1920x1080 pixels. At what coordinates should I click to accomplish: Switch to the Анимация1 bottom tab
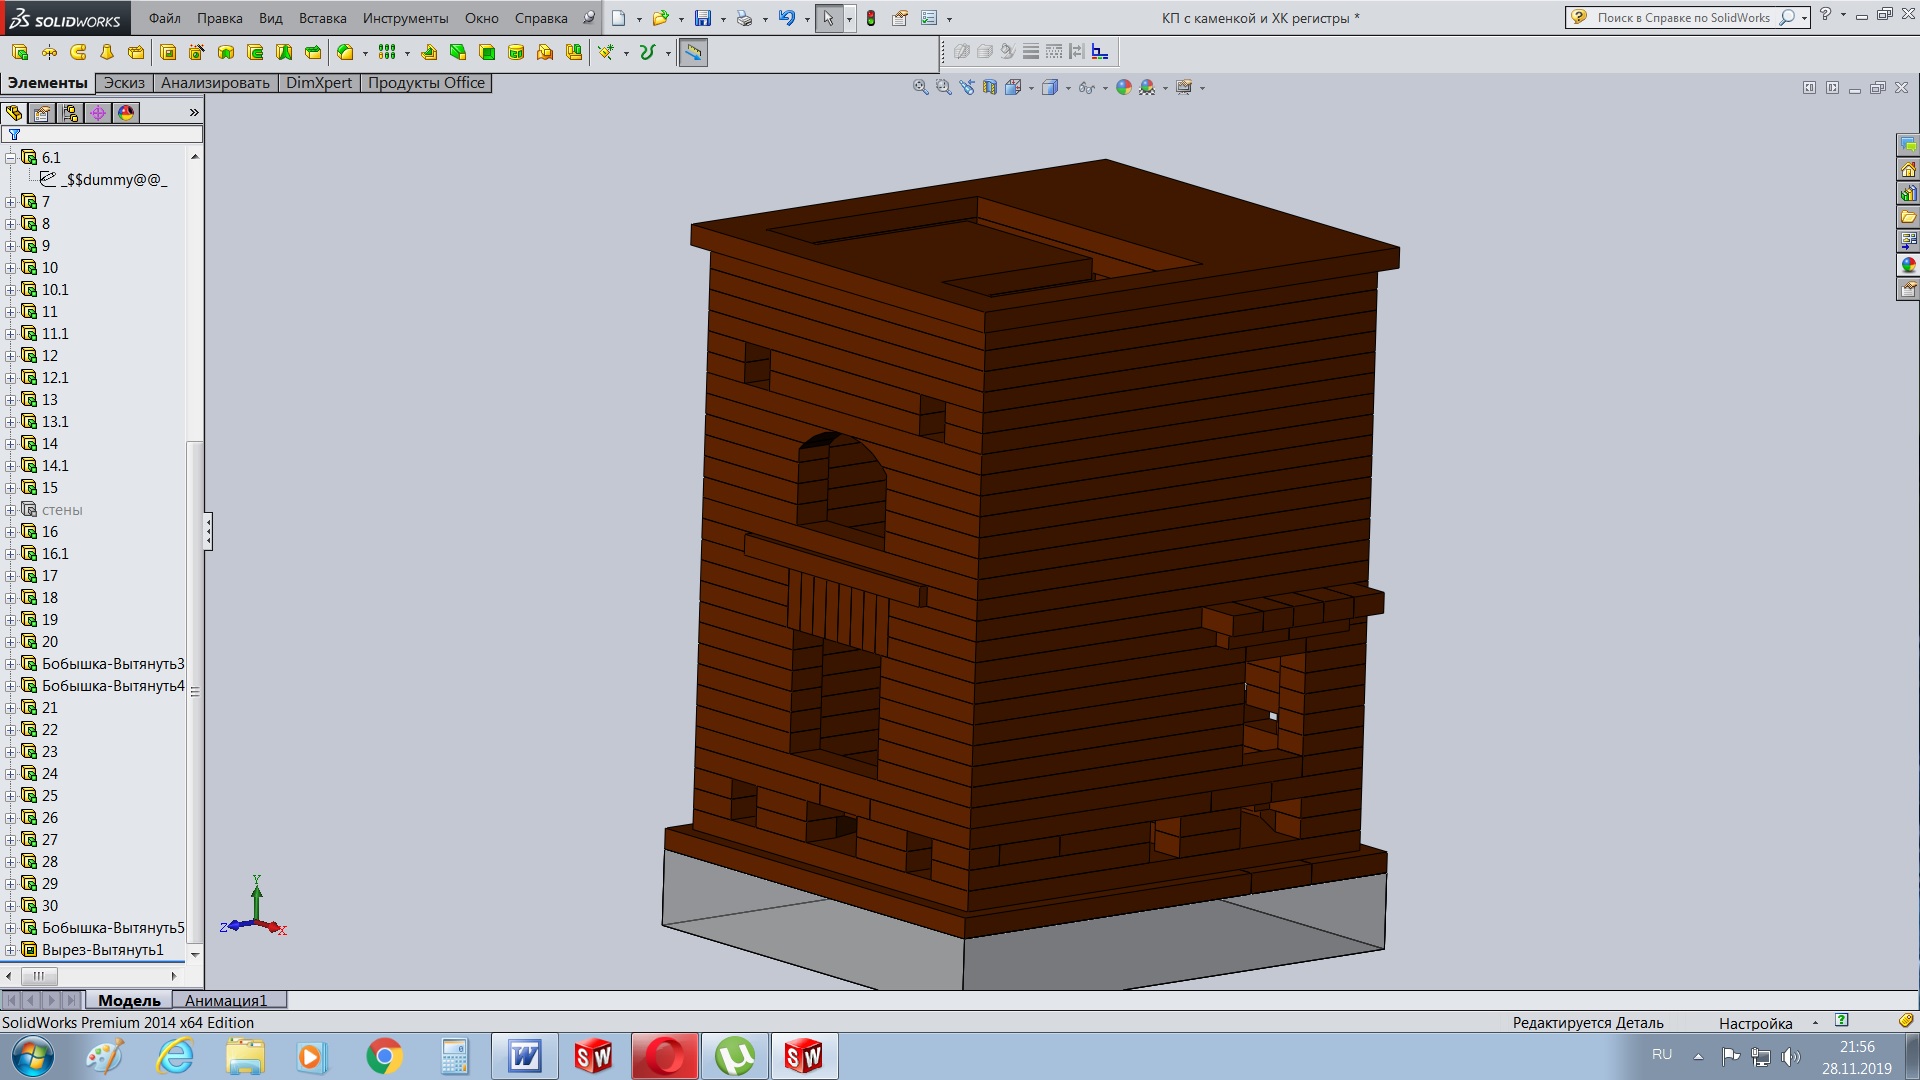pos(226,1000)
